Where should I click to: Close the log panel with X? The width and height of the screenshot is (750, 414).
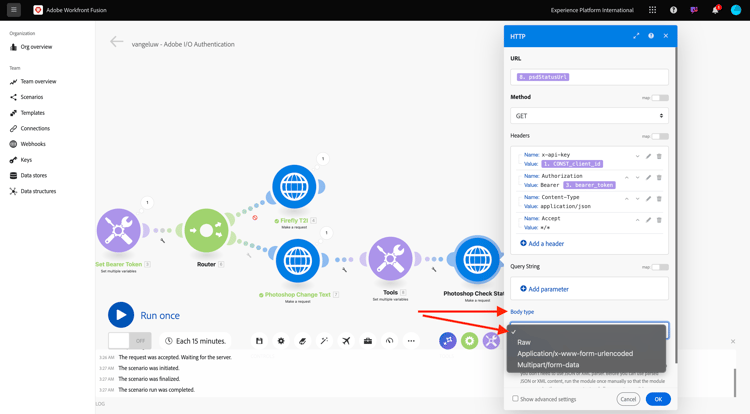[x=733, y=341]
